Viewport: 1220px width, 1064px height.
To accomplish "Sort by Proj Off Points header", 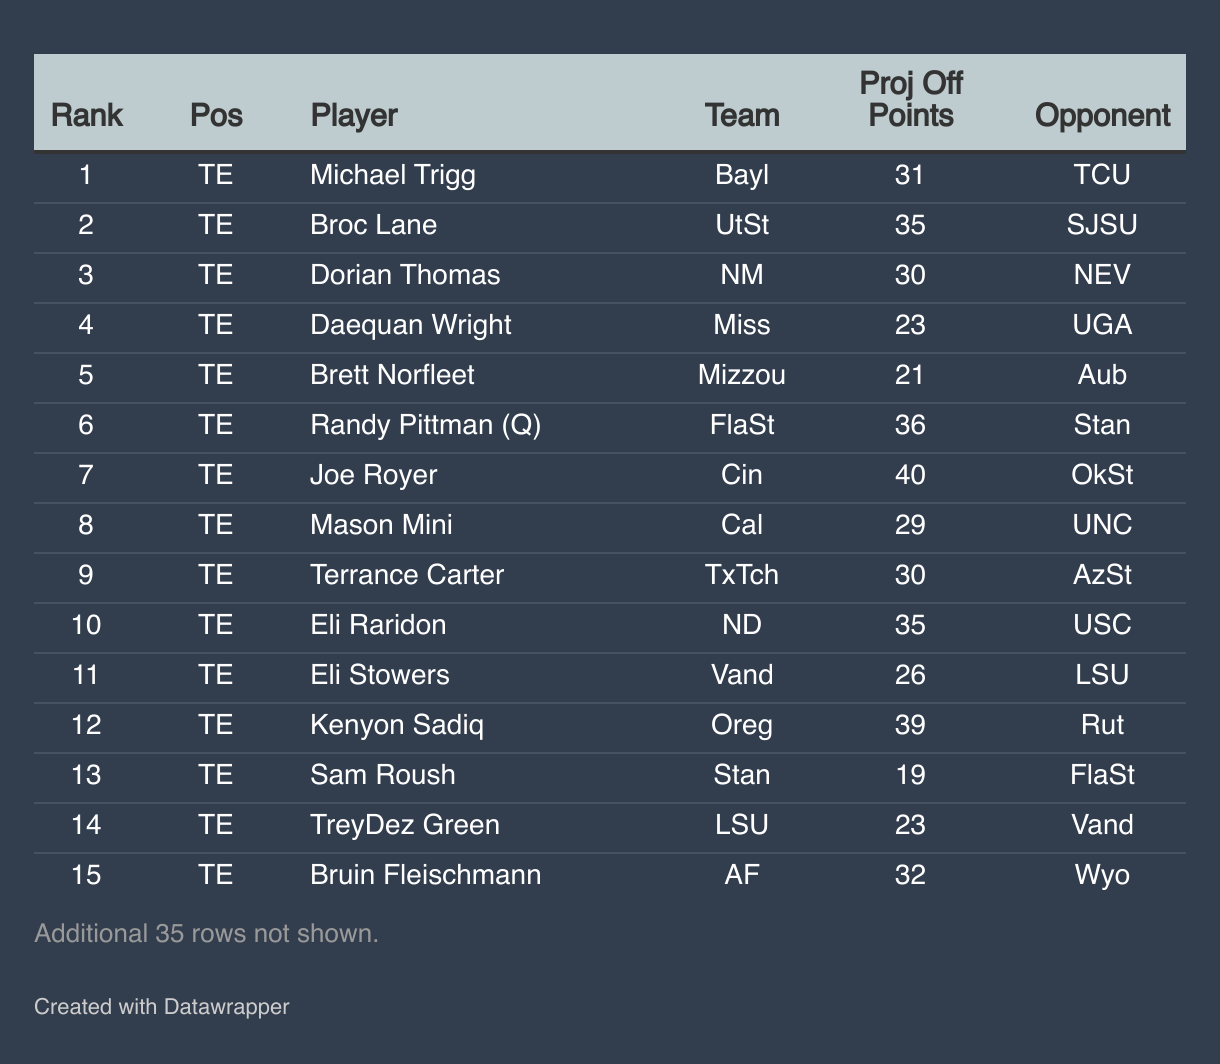I will click(910, 99).
